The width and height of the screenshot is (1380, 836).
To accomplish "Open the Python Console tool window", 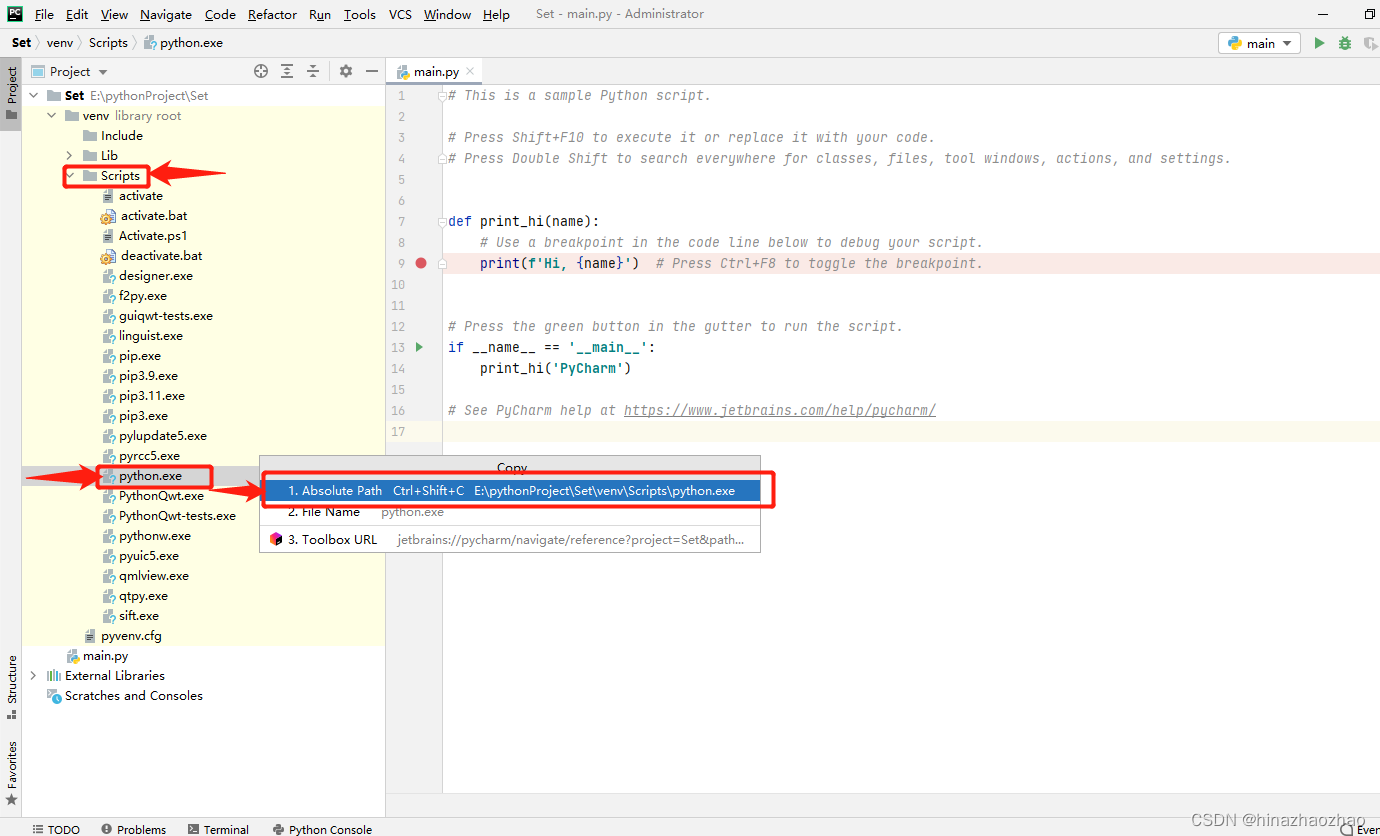I will [322, 829].
